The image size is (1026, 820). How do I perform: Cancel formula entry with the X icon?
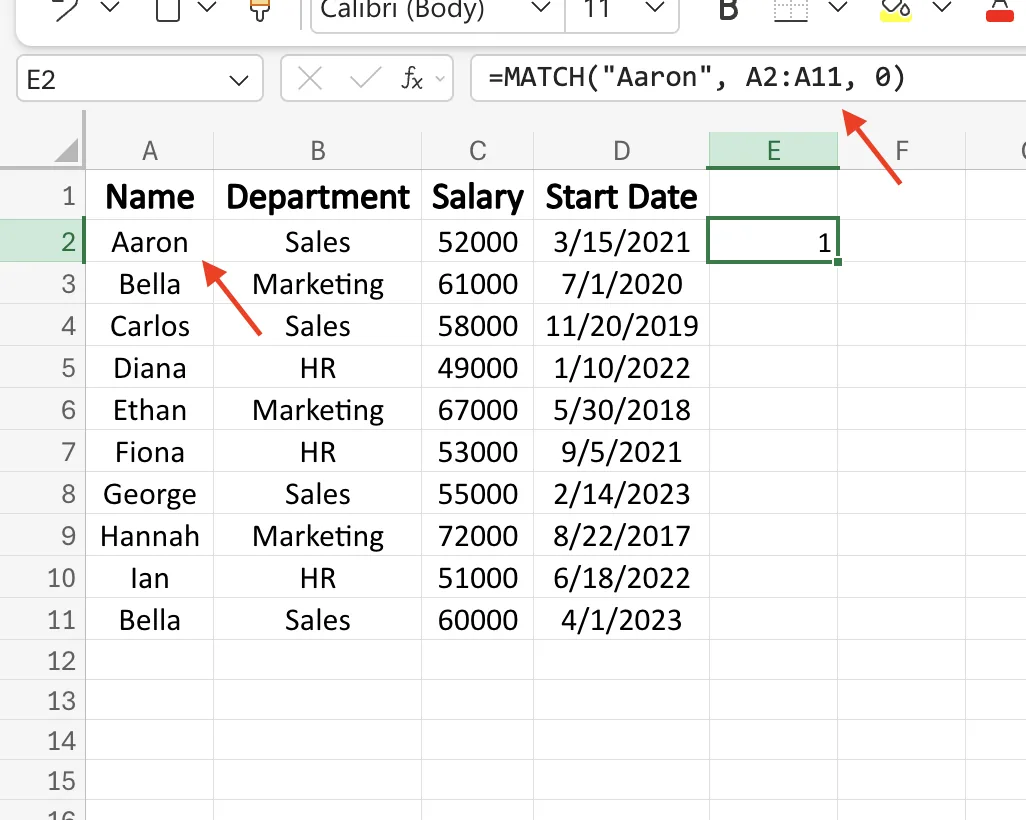point(310,79)
